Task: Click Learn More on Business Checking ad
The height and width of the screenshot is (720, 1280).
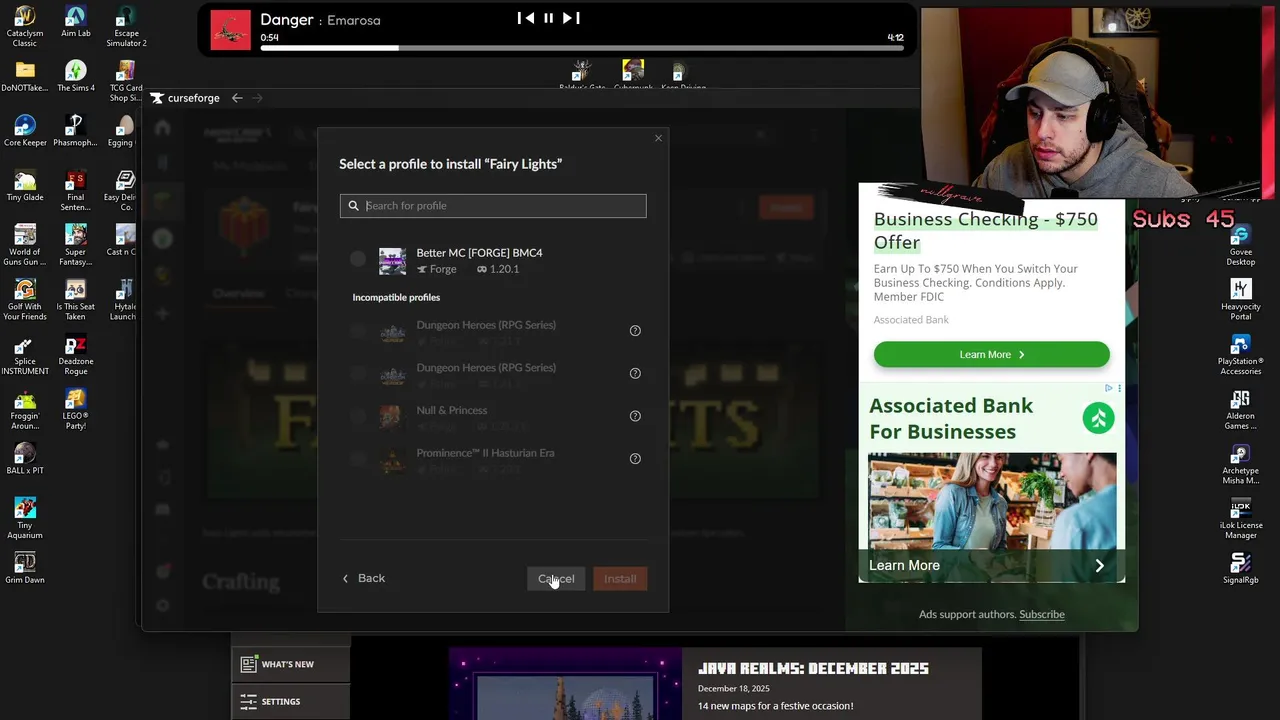Action: click(991, 354)
